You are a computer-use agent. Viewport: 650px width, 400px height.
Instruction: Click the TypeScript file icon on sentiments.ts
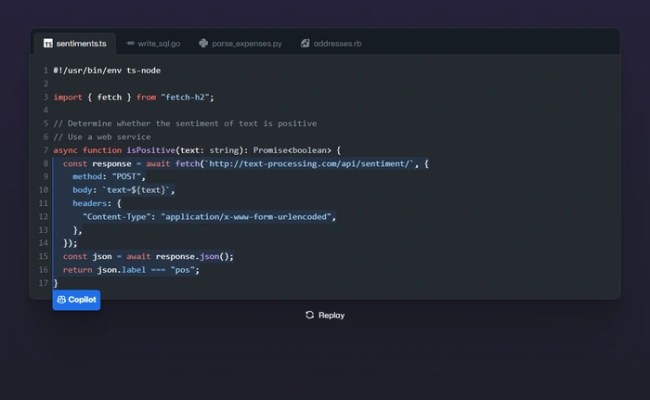click(x=48, y=44)
